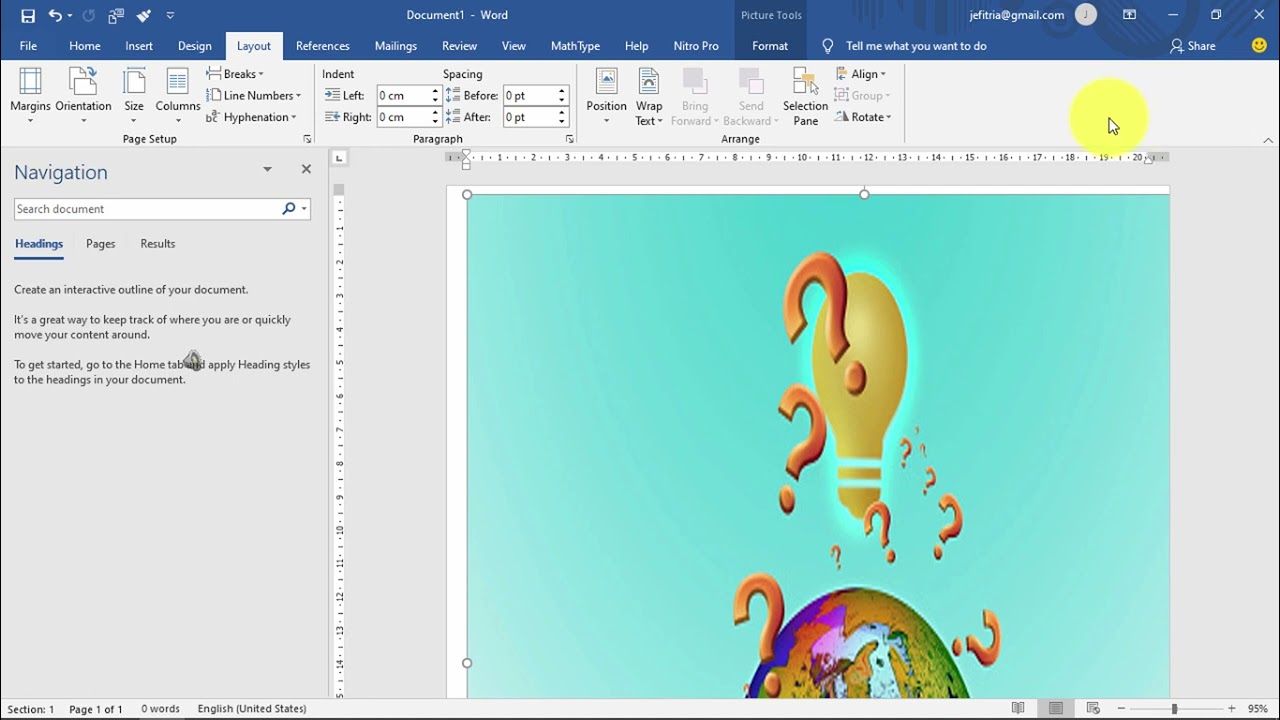1280x720 pixels.
Task: Open the Selection Pane
Action: click(x=805, y=96)
